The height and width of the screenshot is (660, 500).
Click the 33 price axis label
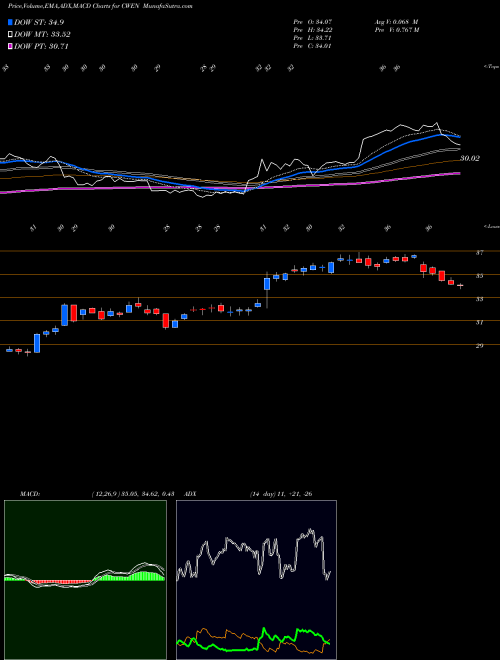pos(480,299)
